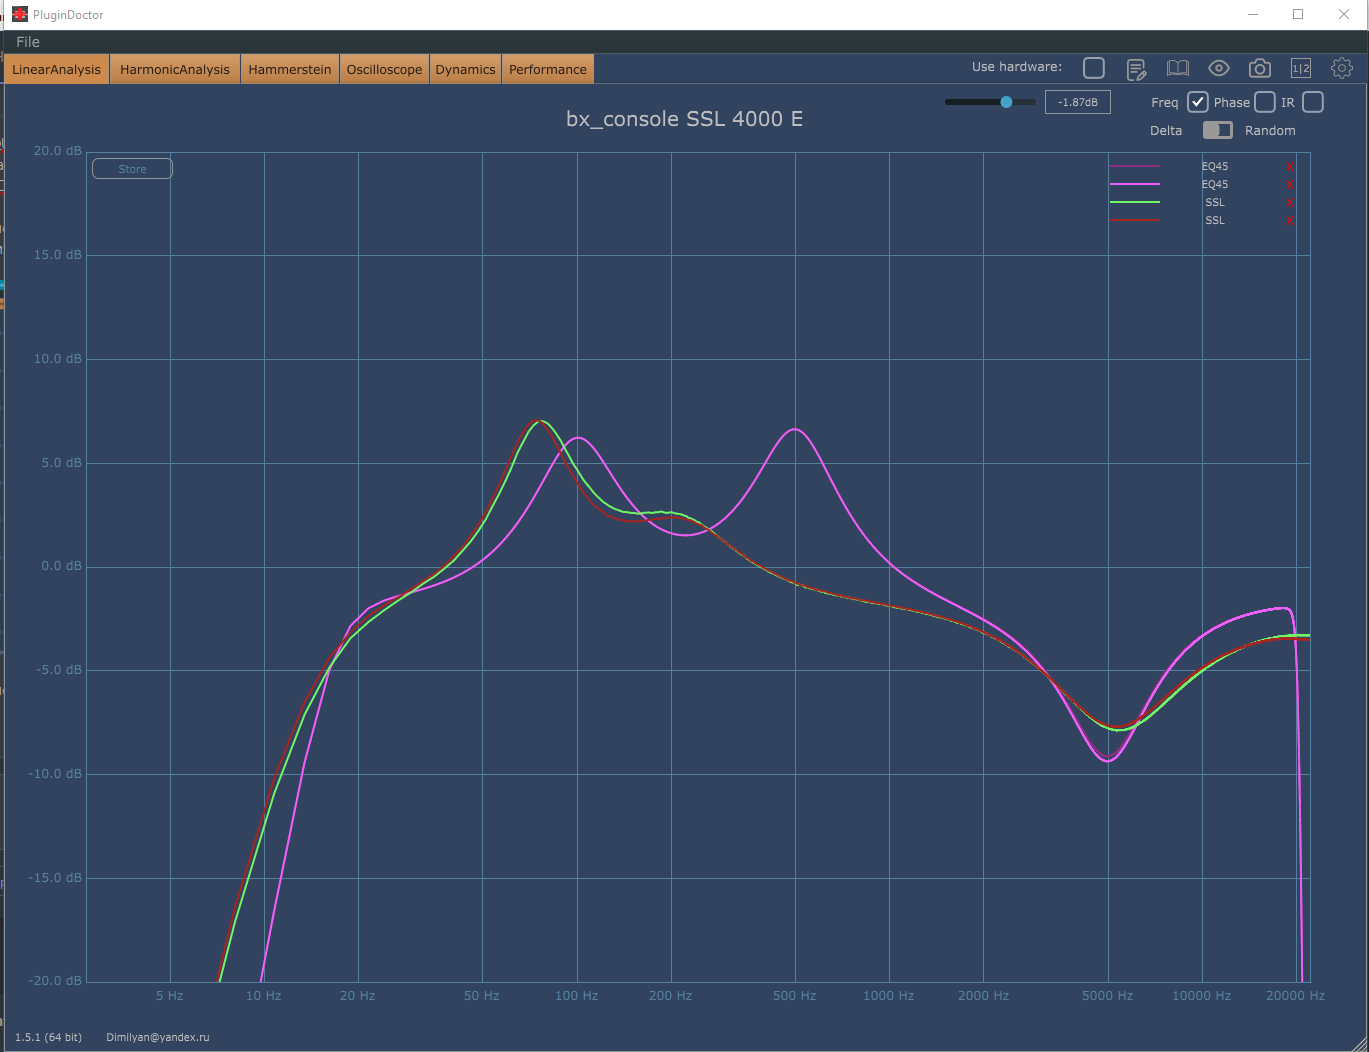
Task: Click the PluginDoctor app icon in title bar
Action: pyautogui.click(x=19, y=14)
